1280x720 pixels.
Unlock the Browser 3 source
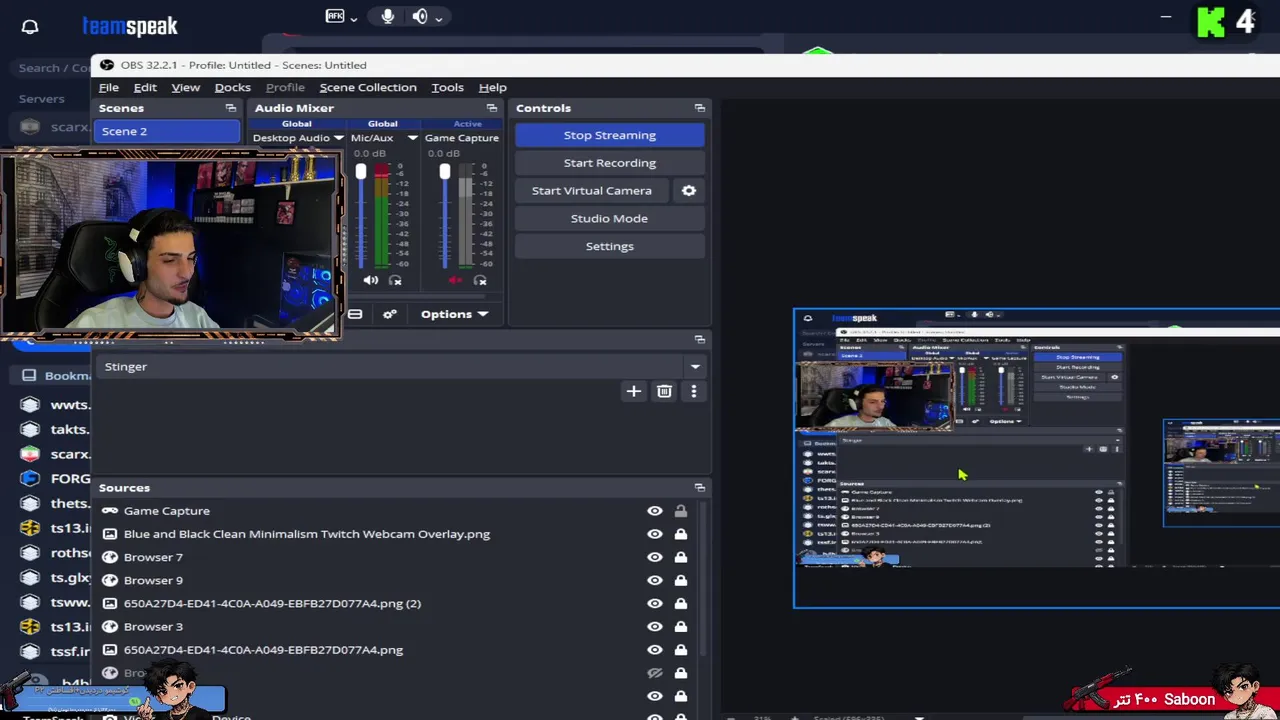click(x=680, y=626)
